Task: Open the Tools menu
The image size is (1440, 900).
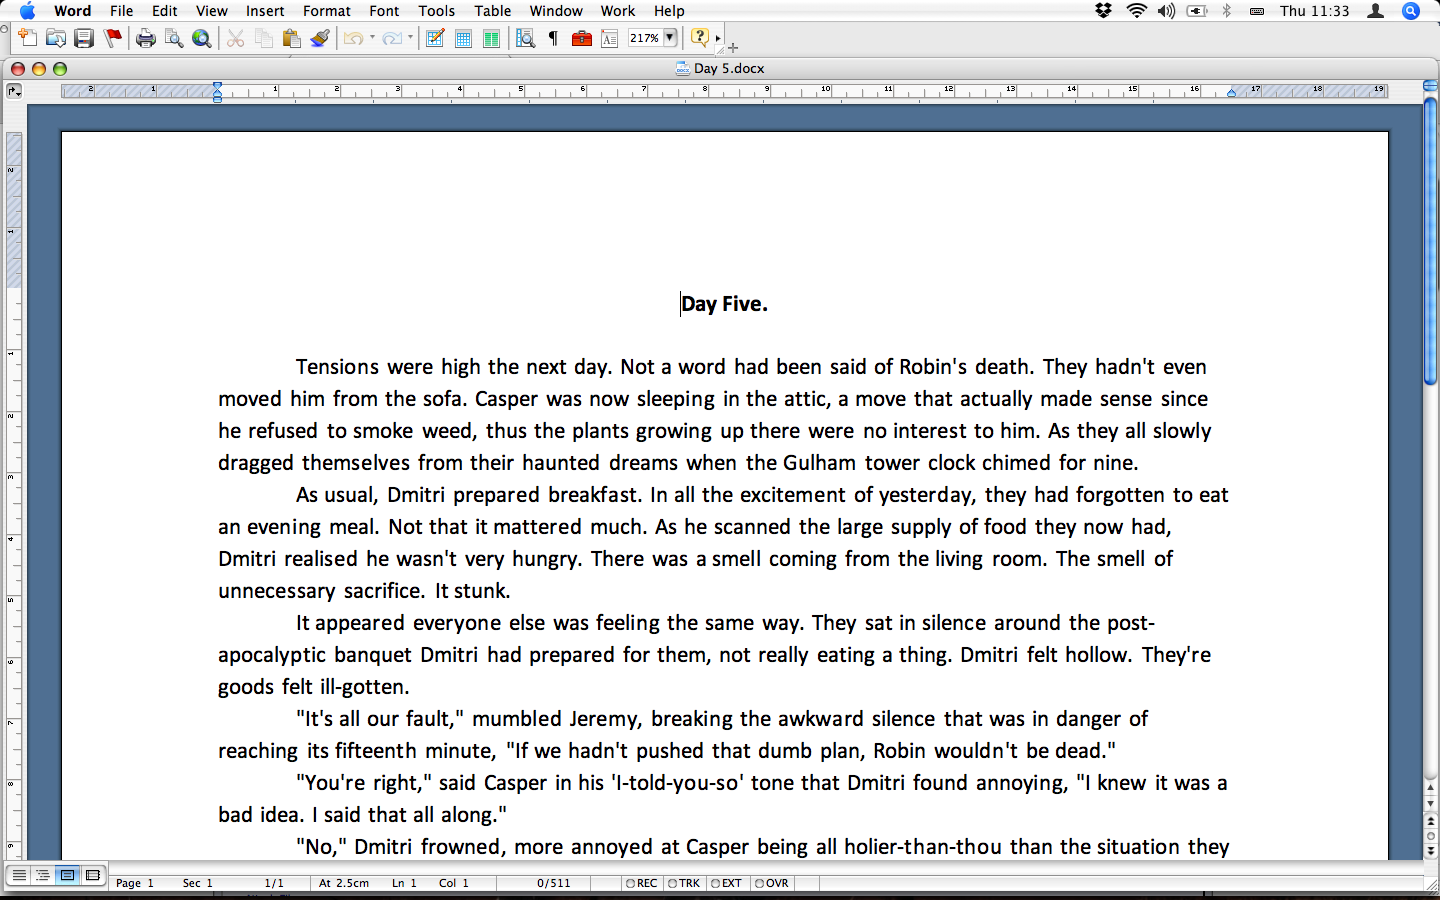Action: (437, 11)
